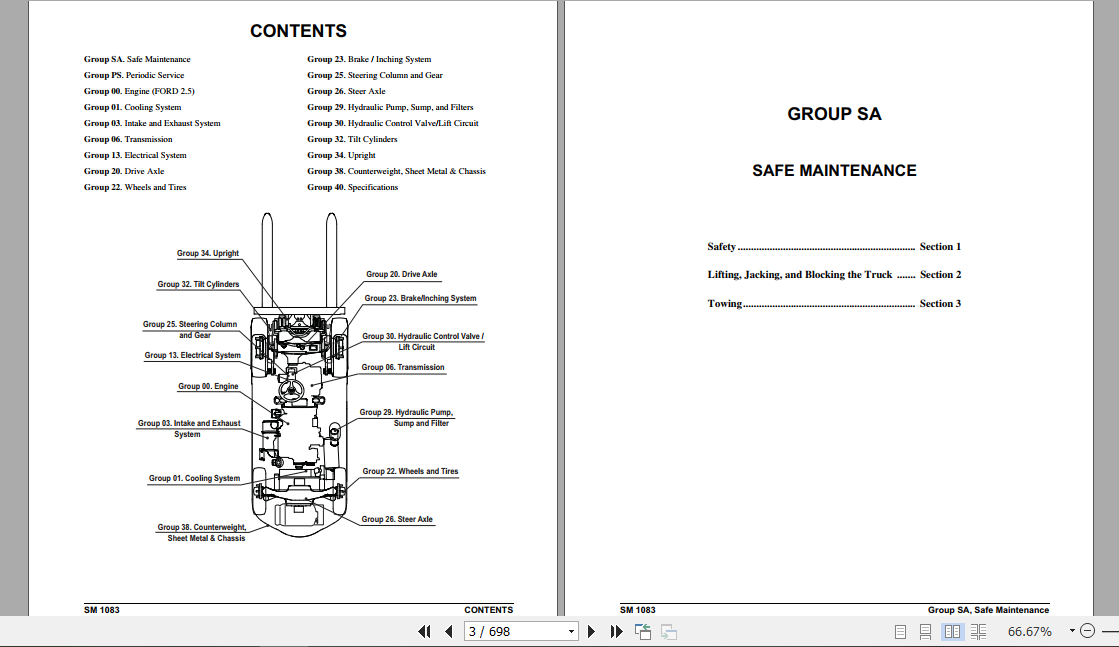The height and width of the screenshot is (647, 1119).
Task: Click 'Group 25. Steering Column and Gear' list entry
Action: click(x=375, y=75)
